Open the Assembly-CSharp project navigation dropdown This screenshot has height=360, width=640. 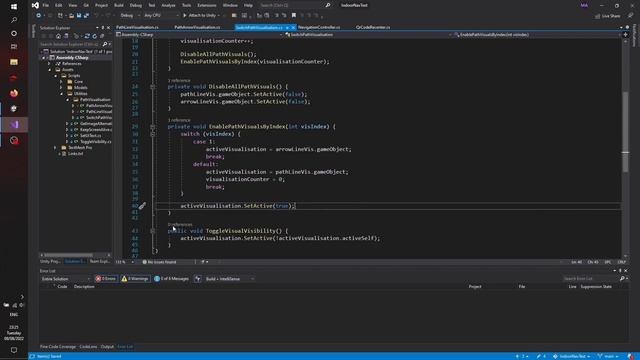tap(199, 35)
